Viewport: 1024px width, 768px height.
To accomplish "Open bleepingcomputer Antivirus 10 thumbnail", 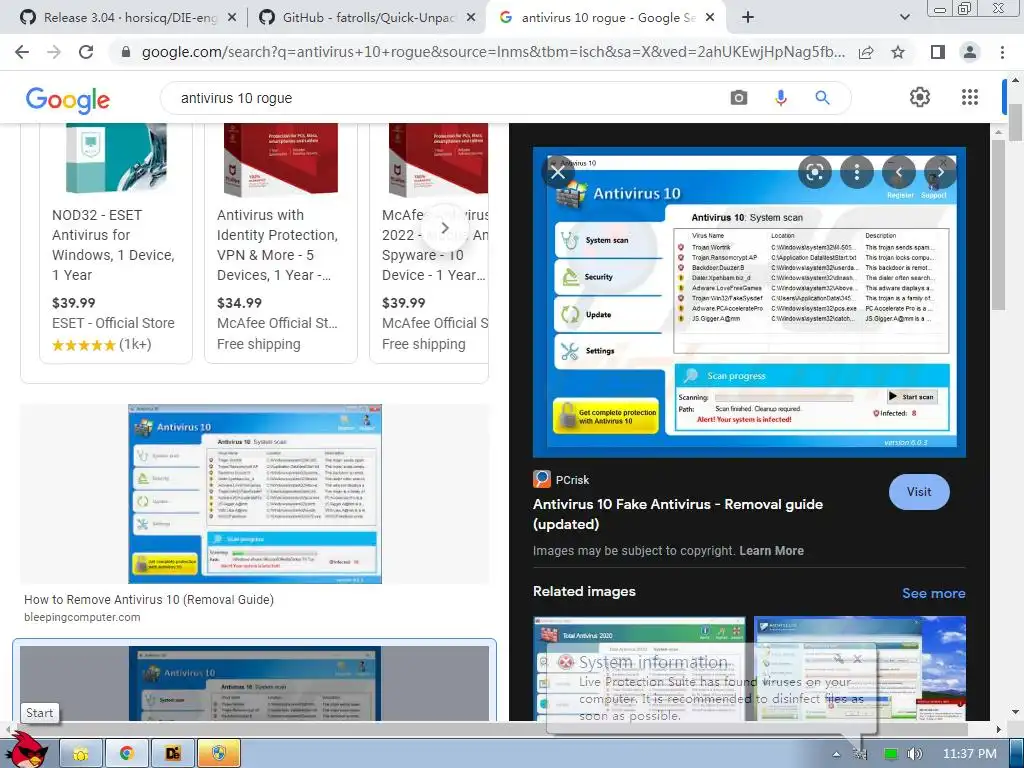I will pos(255,494).
